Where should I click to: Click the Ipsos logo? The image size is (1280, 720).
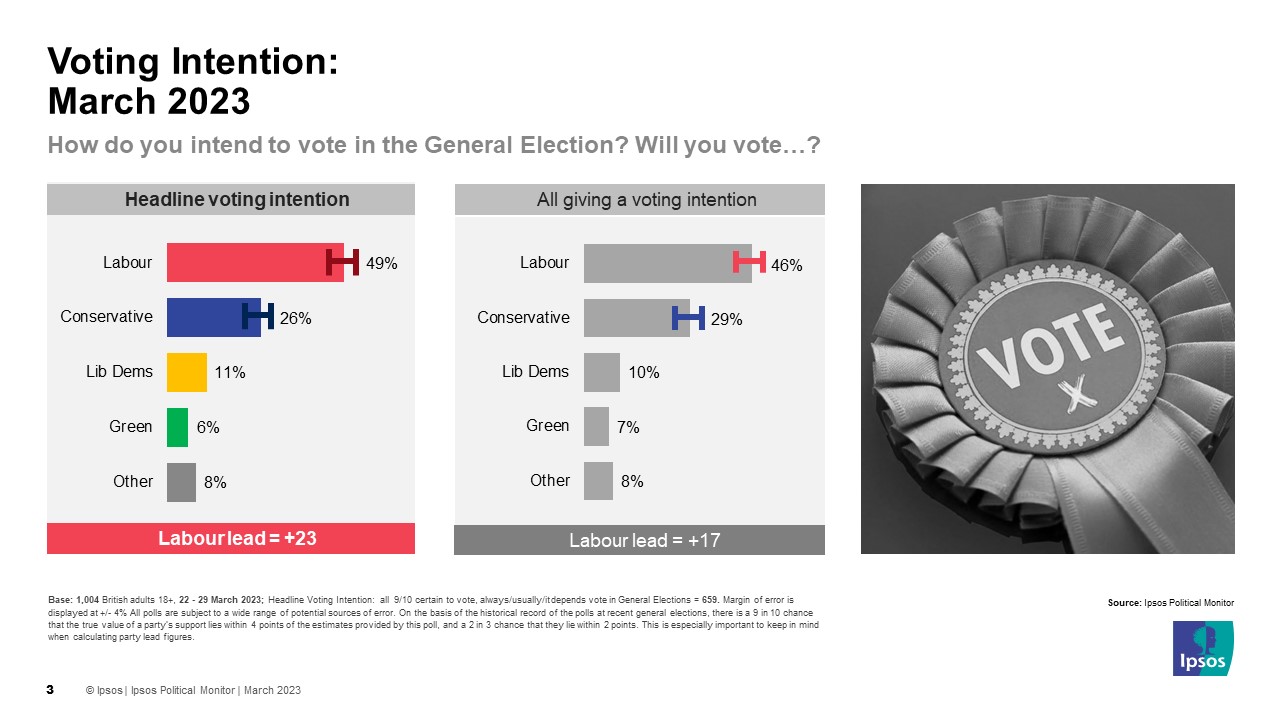click(1203, 648)
